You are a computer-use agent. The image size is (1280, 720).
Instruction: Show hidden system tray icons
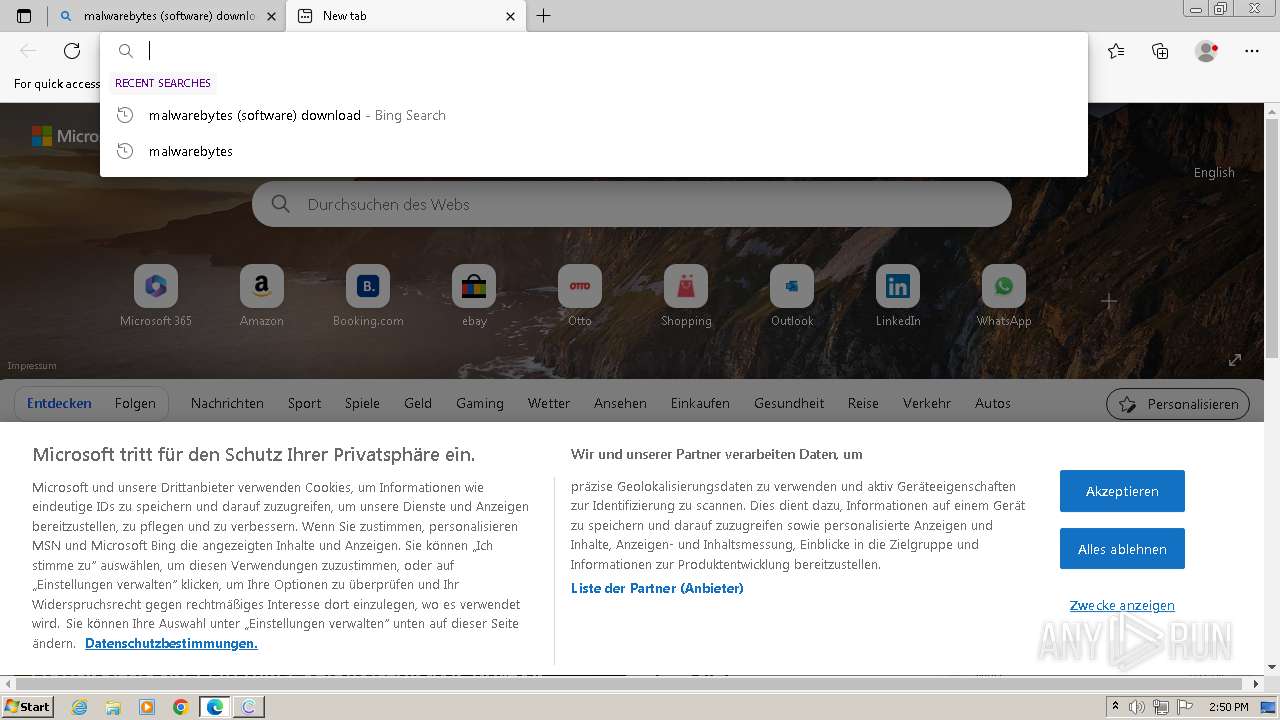[x=1115, y=707]
